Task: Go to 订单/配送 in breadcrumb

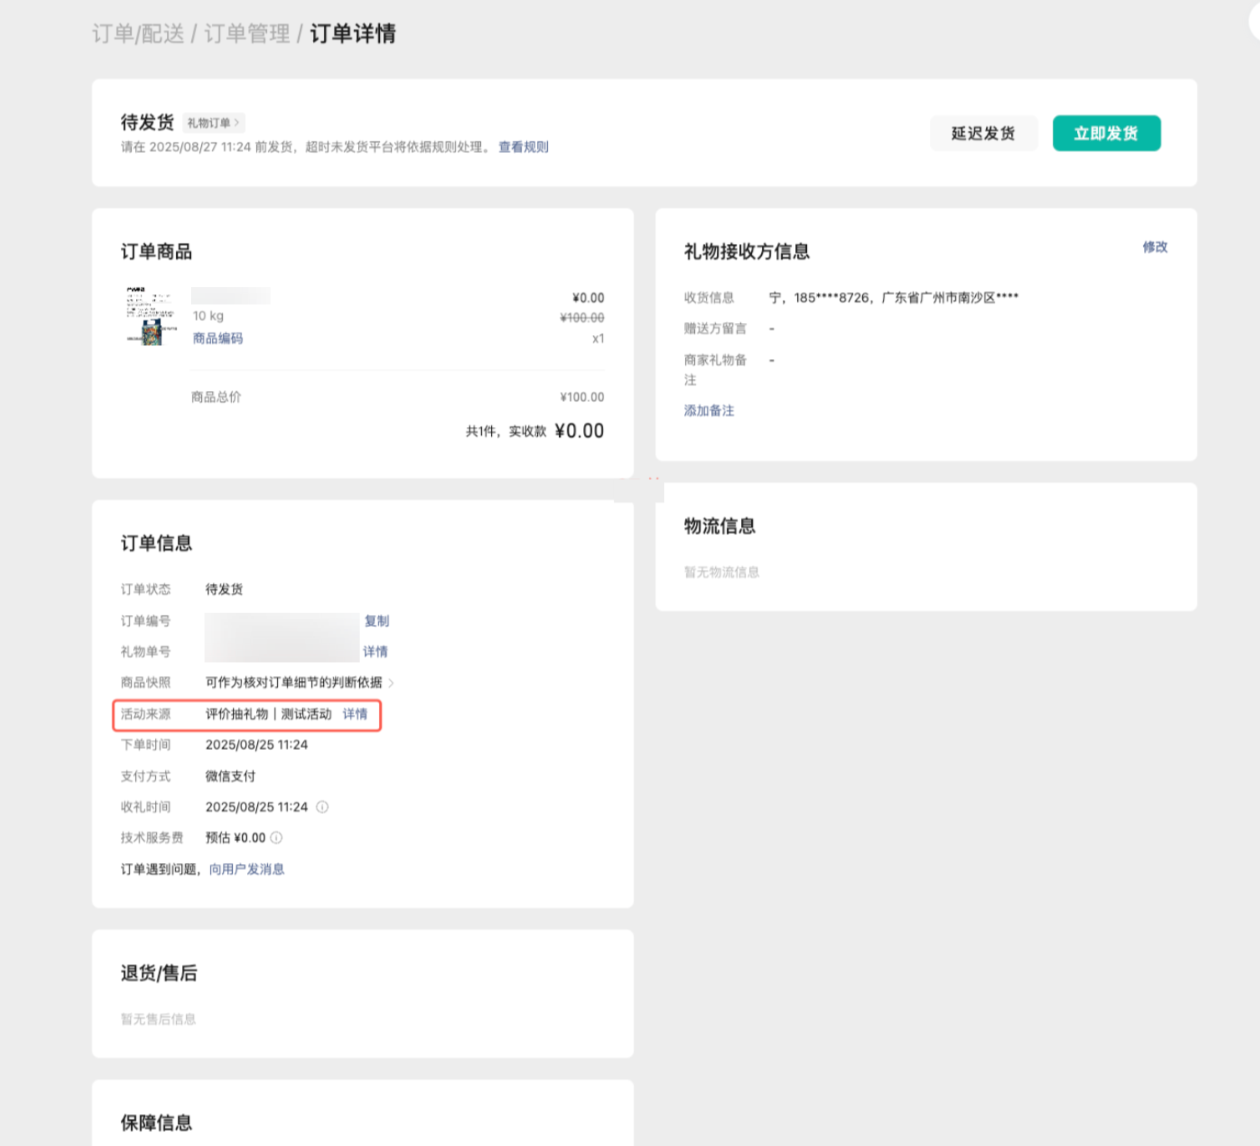Action: point(138,34)
